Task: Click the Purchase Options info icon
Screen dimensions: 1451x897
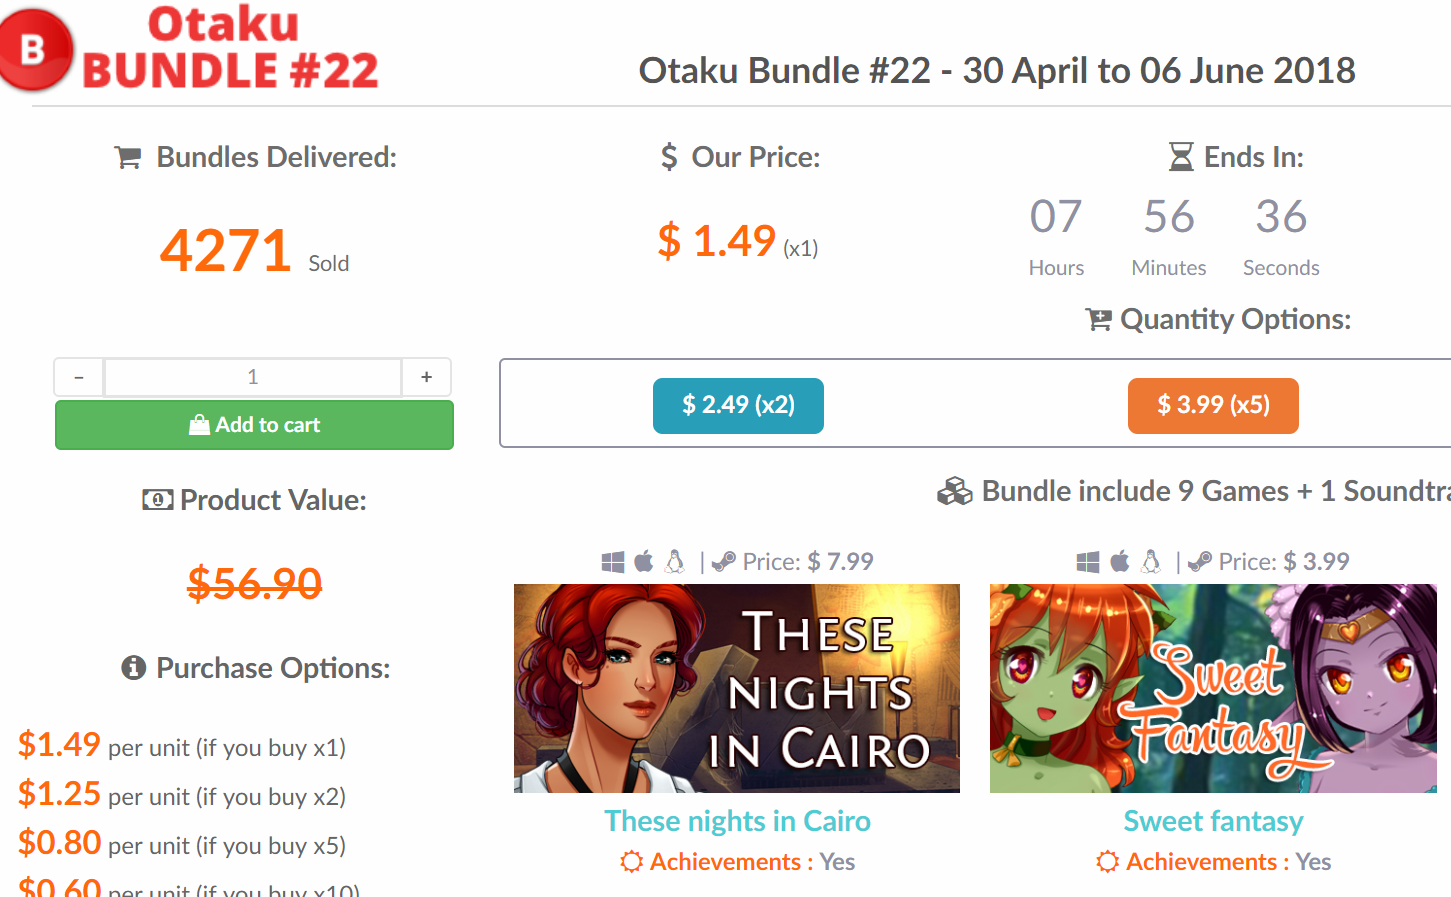Action: [134, 668]
